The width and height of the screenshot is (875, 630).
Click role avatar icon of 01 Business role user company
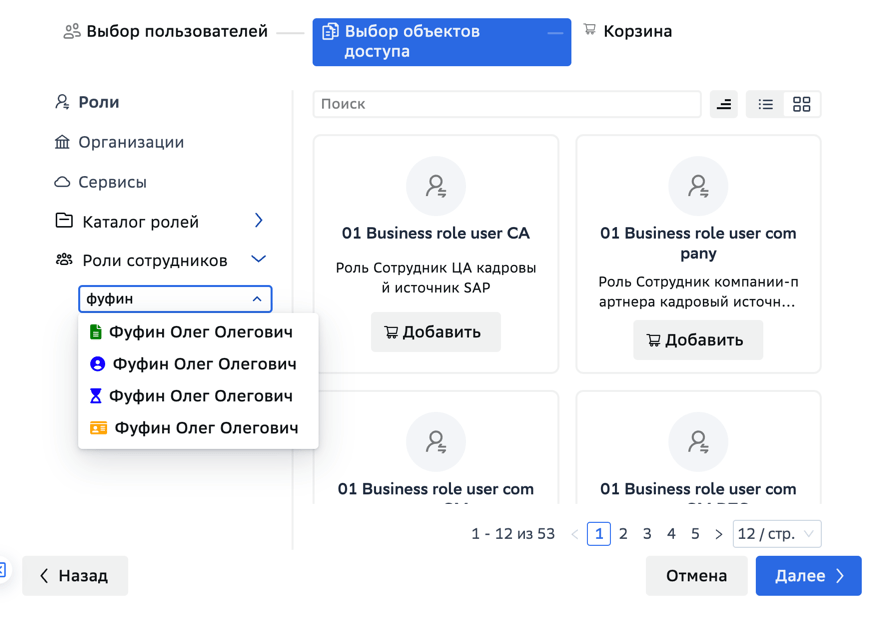coord(698,186)
